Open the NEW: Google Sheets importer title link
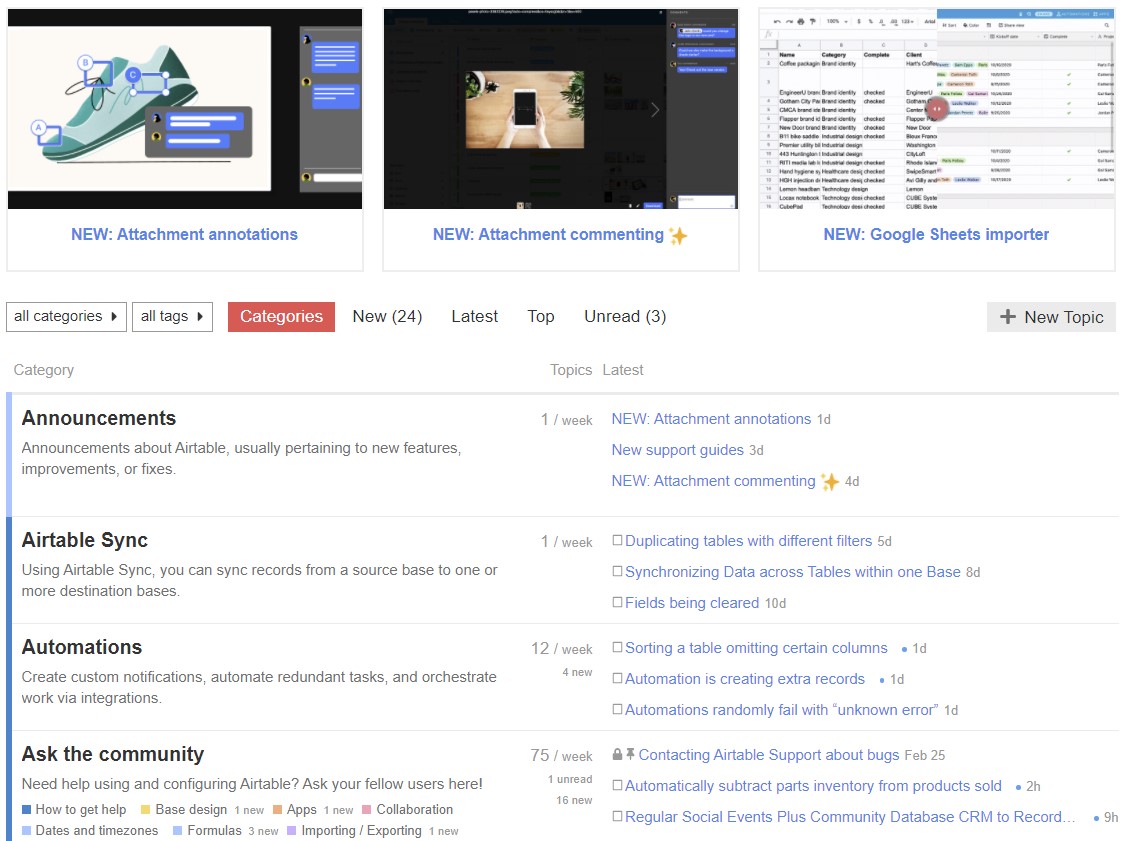 [936, 234]
